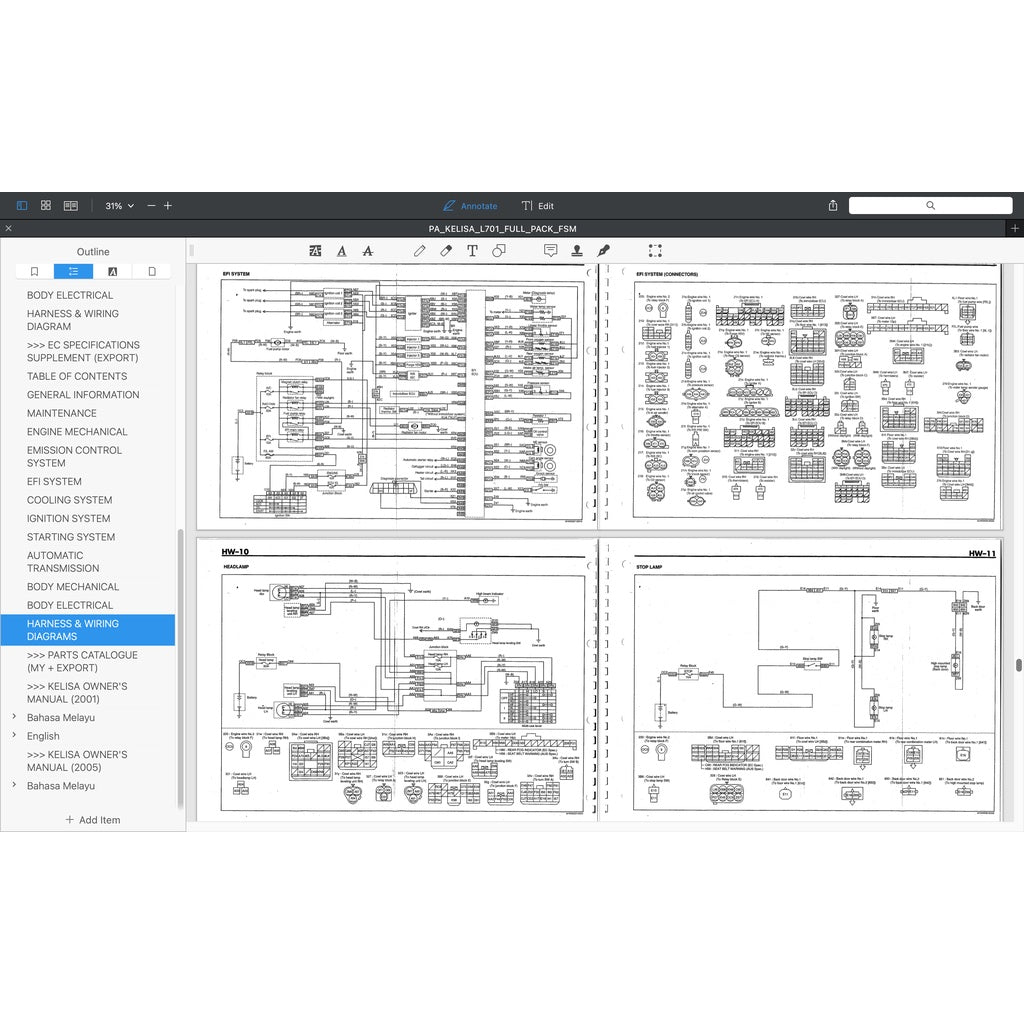Select the shapes tool
This screenshot has width=1024, height=1024.
pos(499,251)
